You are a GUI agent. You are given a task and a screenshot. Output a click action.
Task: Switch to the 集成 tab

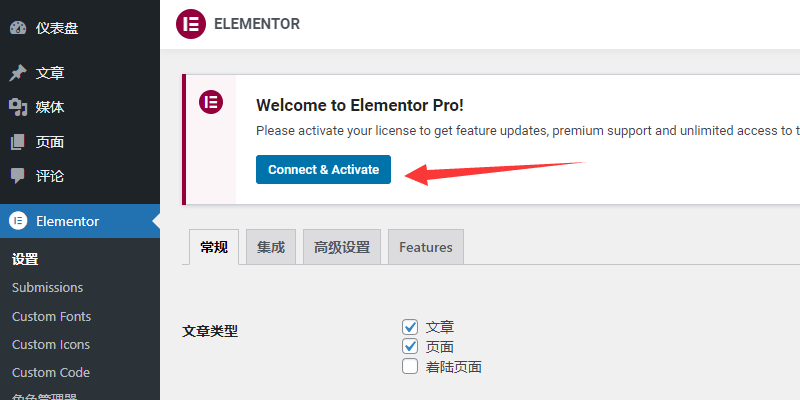tap(271, 247)
